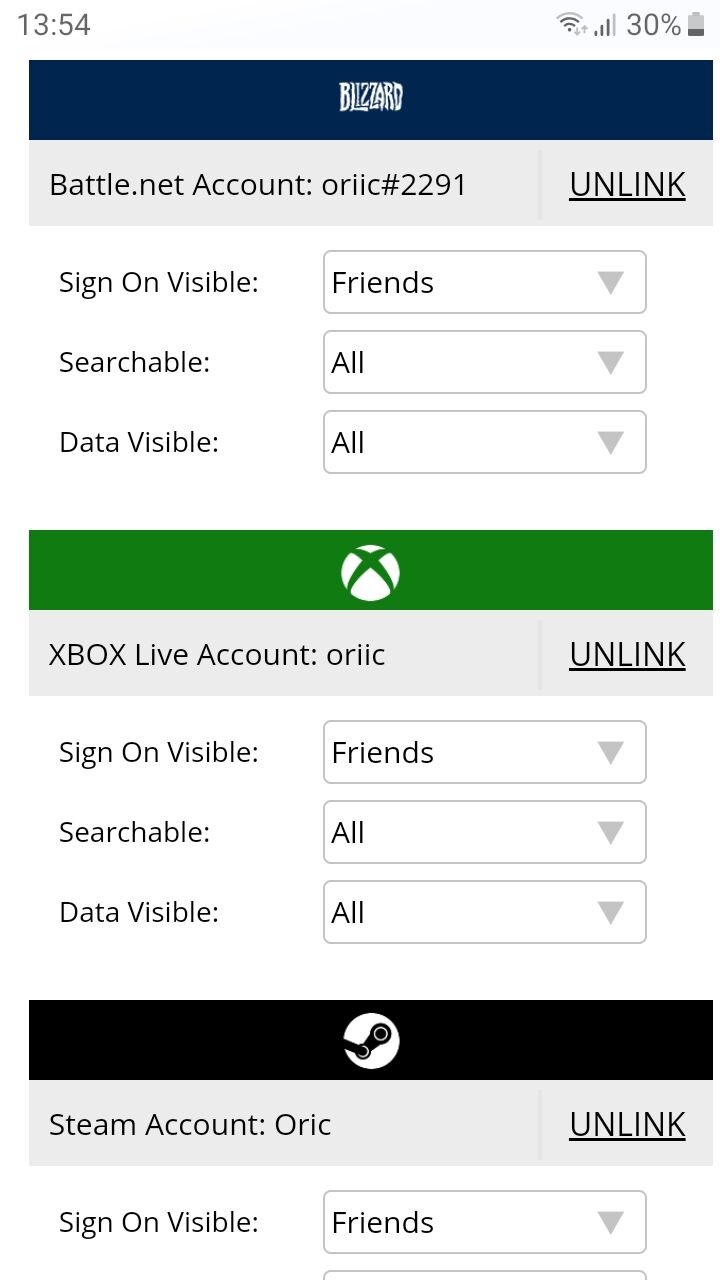Tap the Steam Account Oric label
Screen dimensions: 720x1280
pos(190,1125)
